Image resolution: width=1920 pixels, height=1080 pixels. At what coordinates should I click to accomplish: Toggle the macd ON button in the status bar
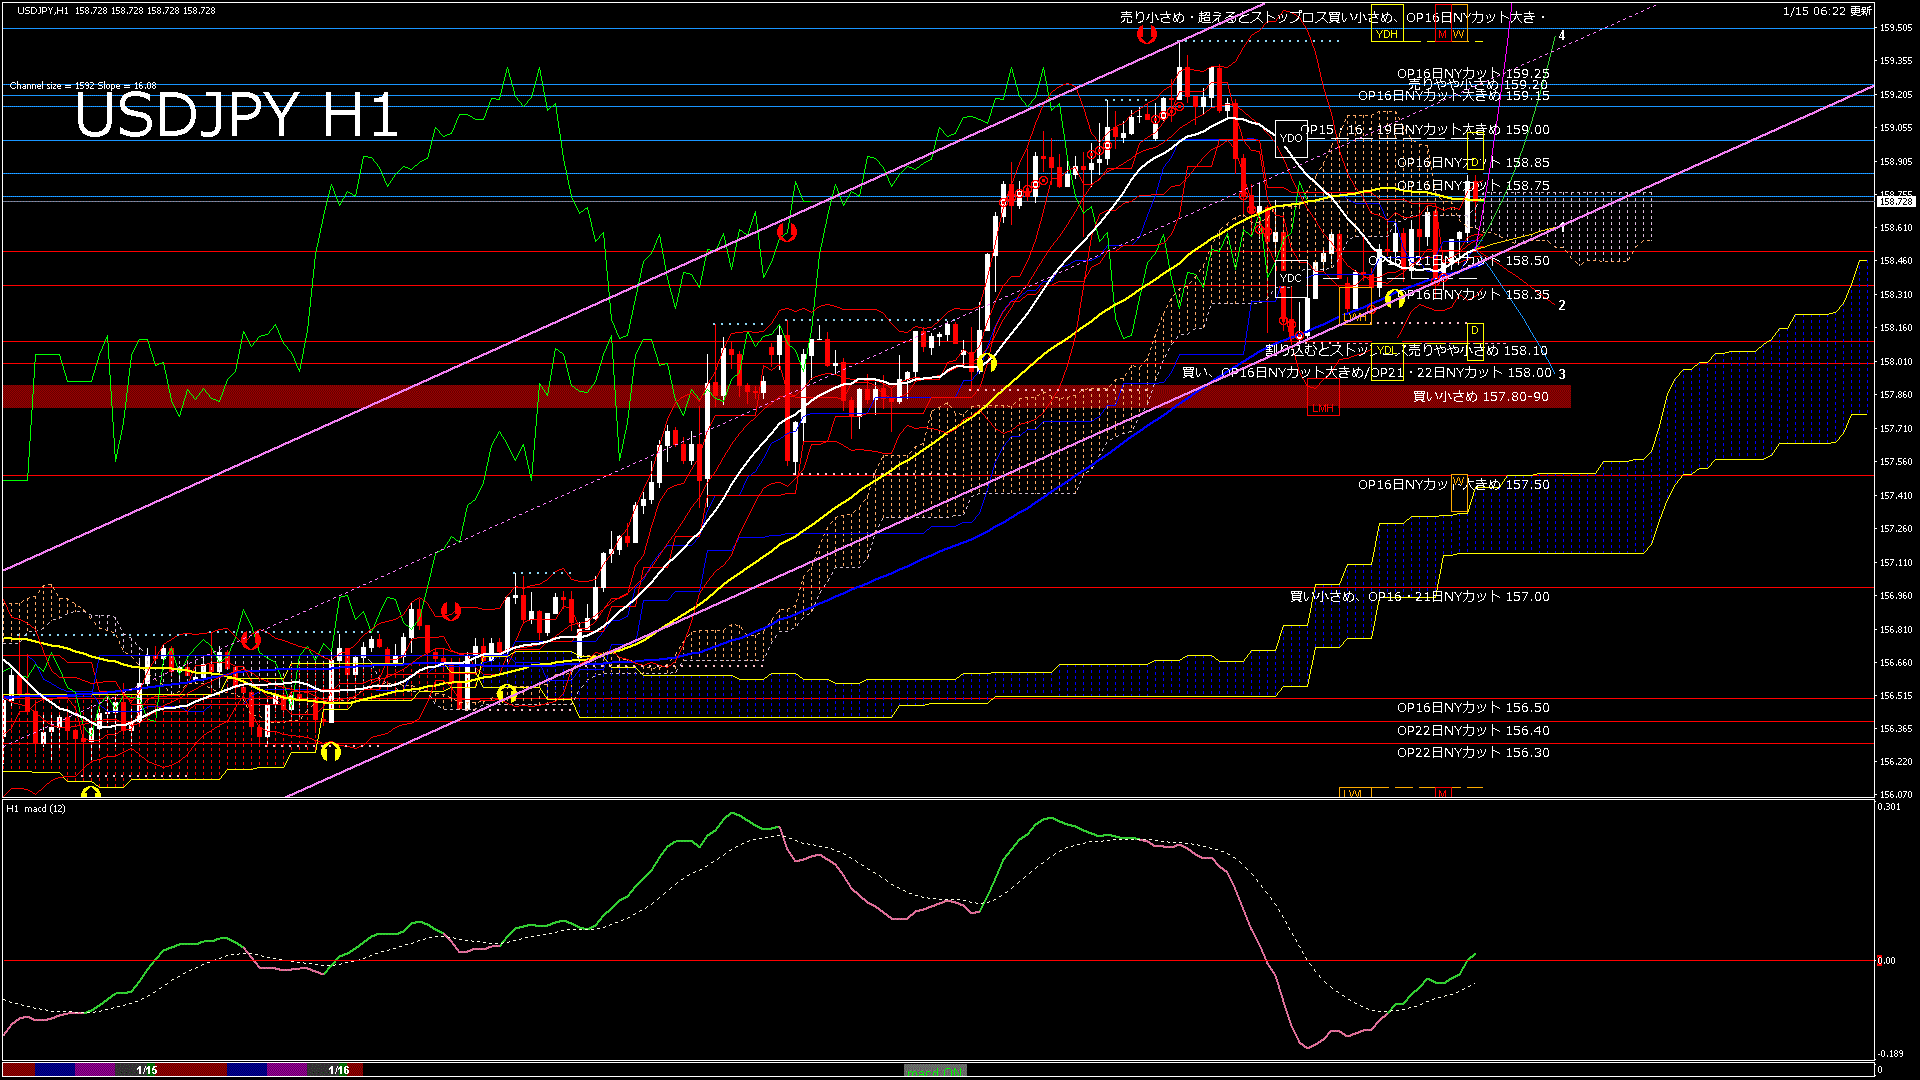tap(935, 1070)
